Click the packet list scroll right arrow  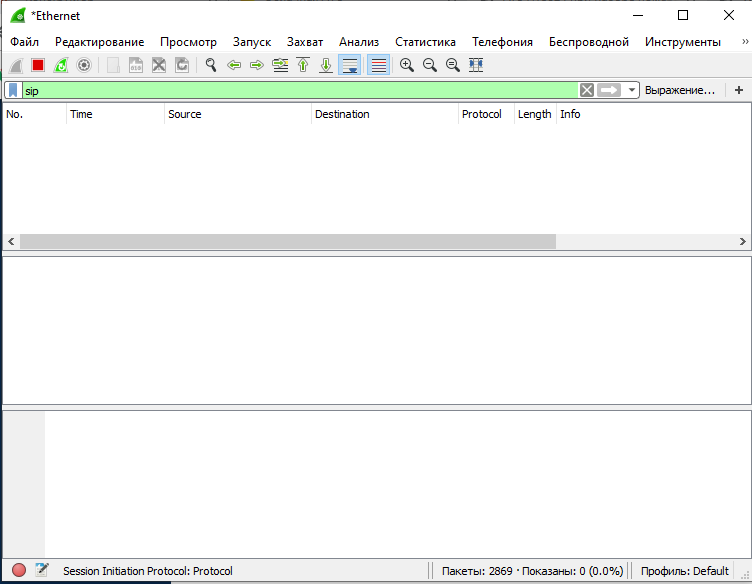tap(742, 242)
